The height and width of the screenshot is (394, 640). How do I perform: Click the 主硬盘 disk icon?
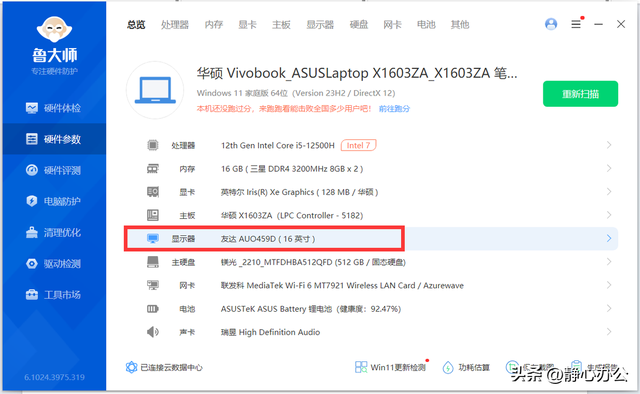click(x=153, y=262)
